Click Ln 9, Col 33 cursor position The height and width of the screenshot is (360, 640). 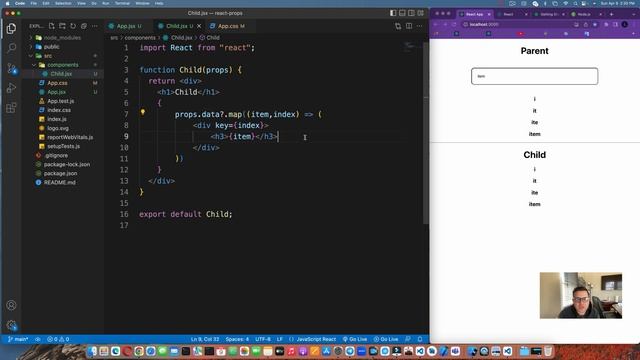[205, 339]
